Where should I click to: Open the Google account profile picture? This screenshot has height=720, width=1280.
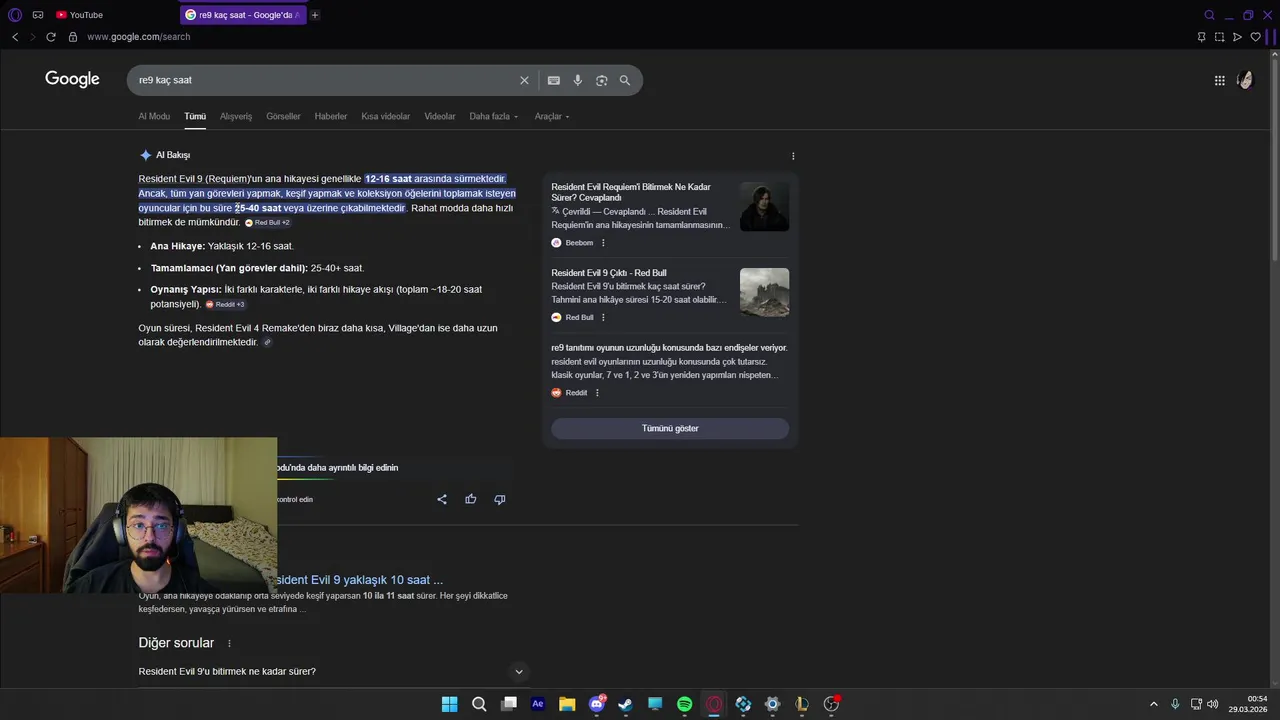[1246, 80]
